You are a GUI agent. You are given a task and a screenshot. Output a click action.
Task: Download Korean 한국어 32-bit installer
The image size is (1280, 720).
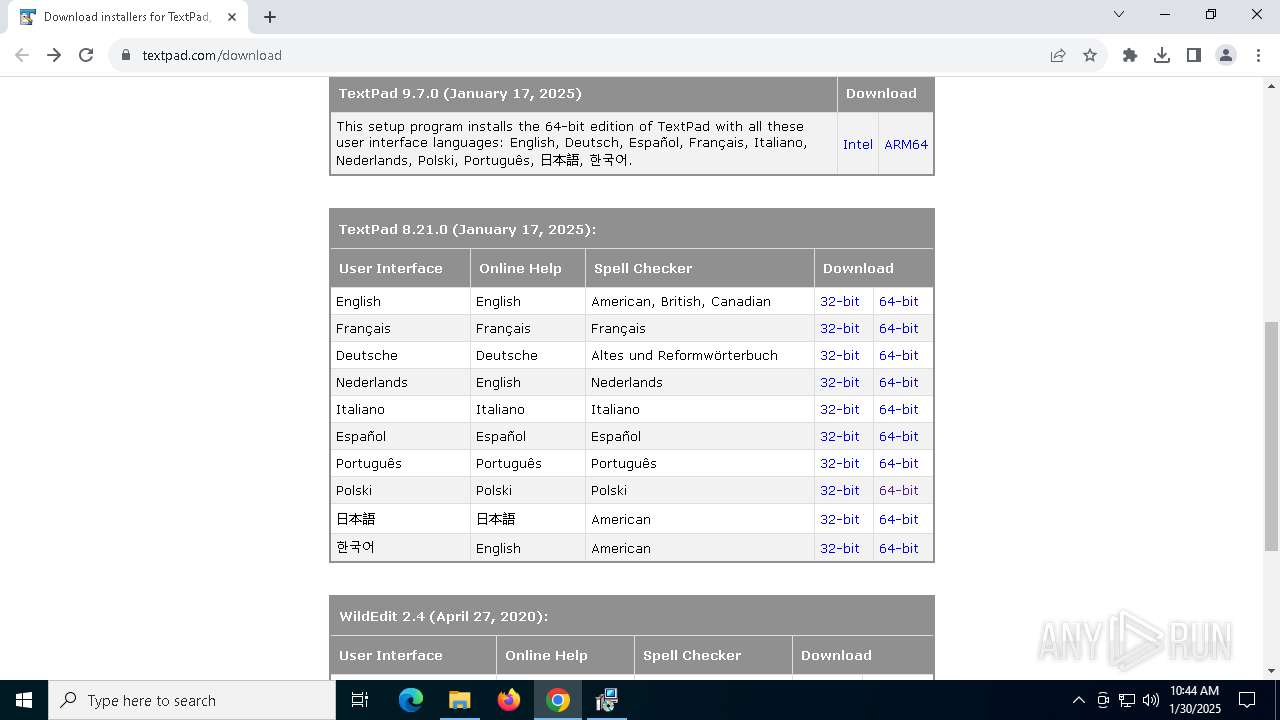coord(840,548)
